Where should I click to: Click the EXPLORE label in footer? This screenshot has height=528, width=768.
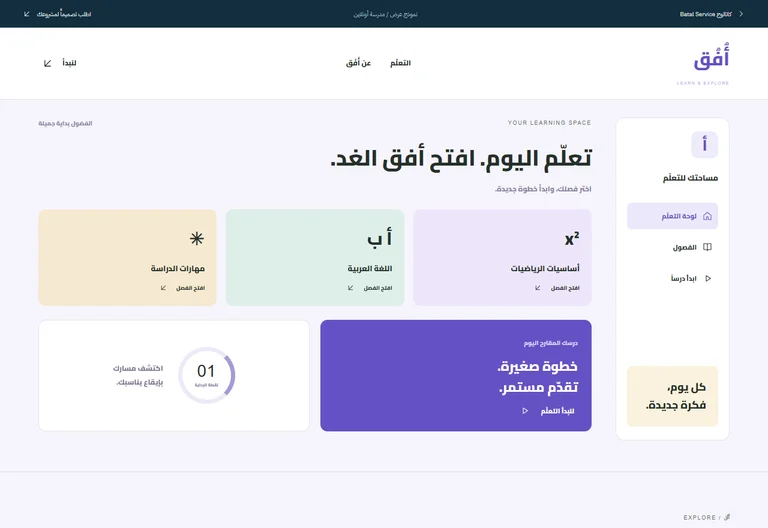pos(699,517)
